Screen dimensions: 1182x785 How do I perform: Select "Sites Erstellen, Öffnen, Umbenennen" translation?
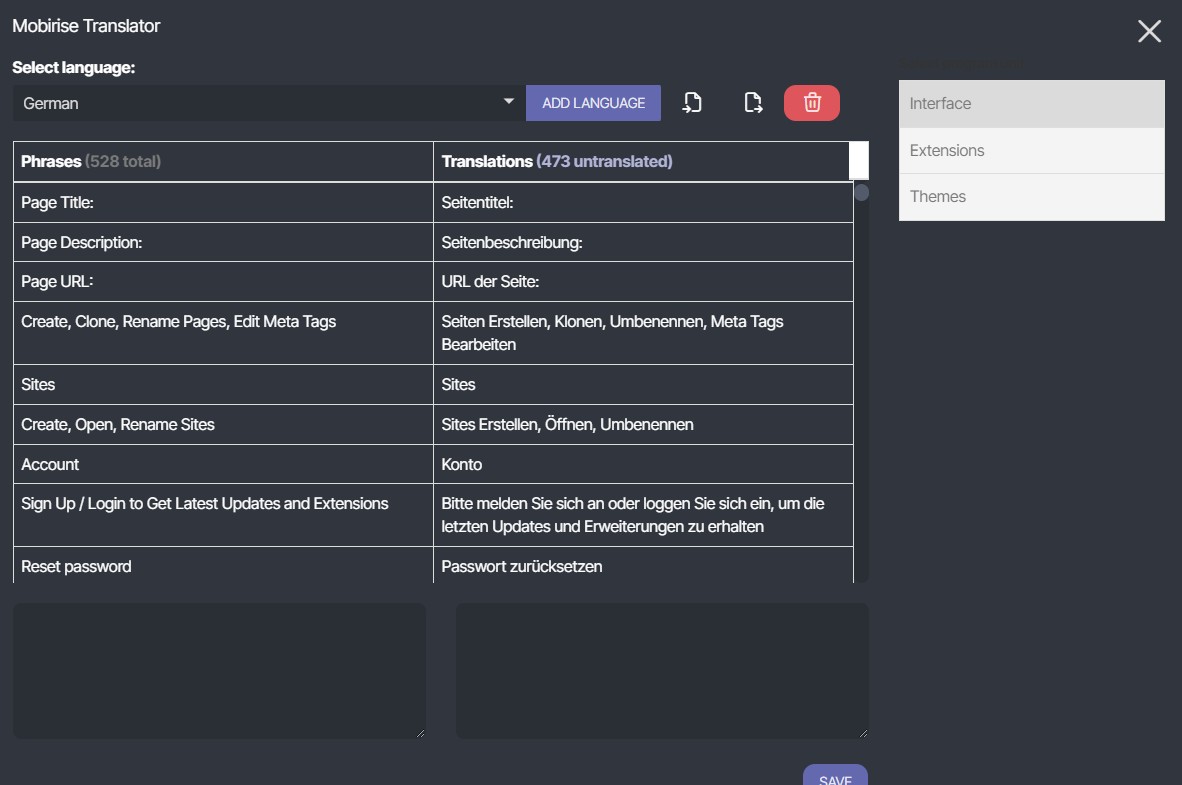(643, 425)
